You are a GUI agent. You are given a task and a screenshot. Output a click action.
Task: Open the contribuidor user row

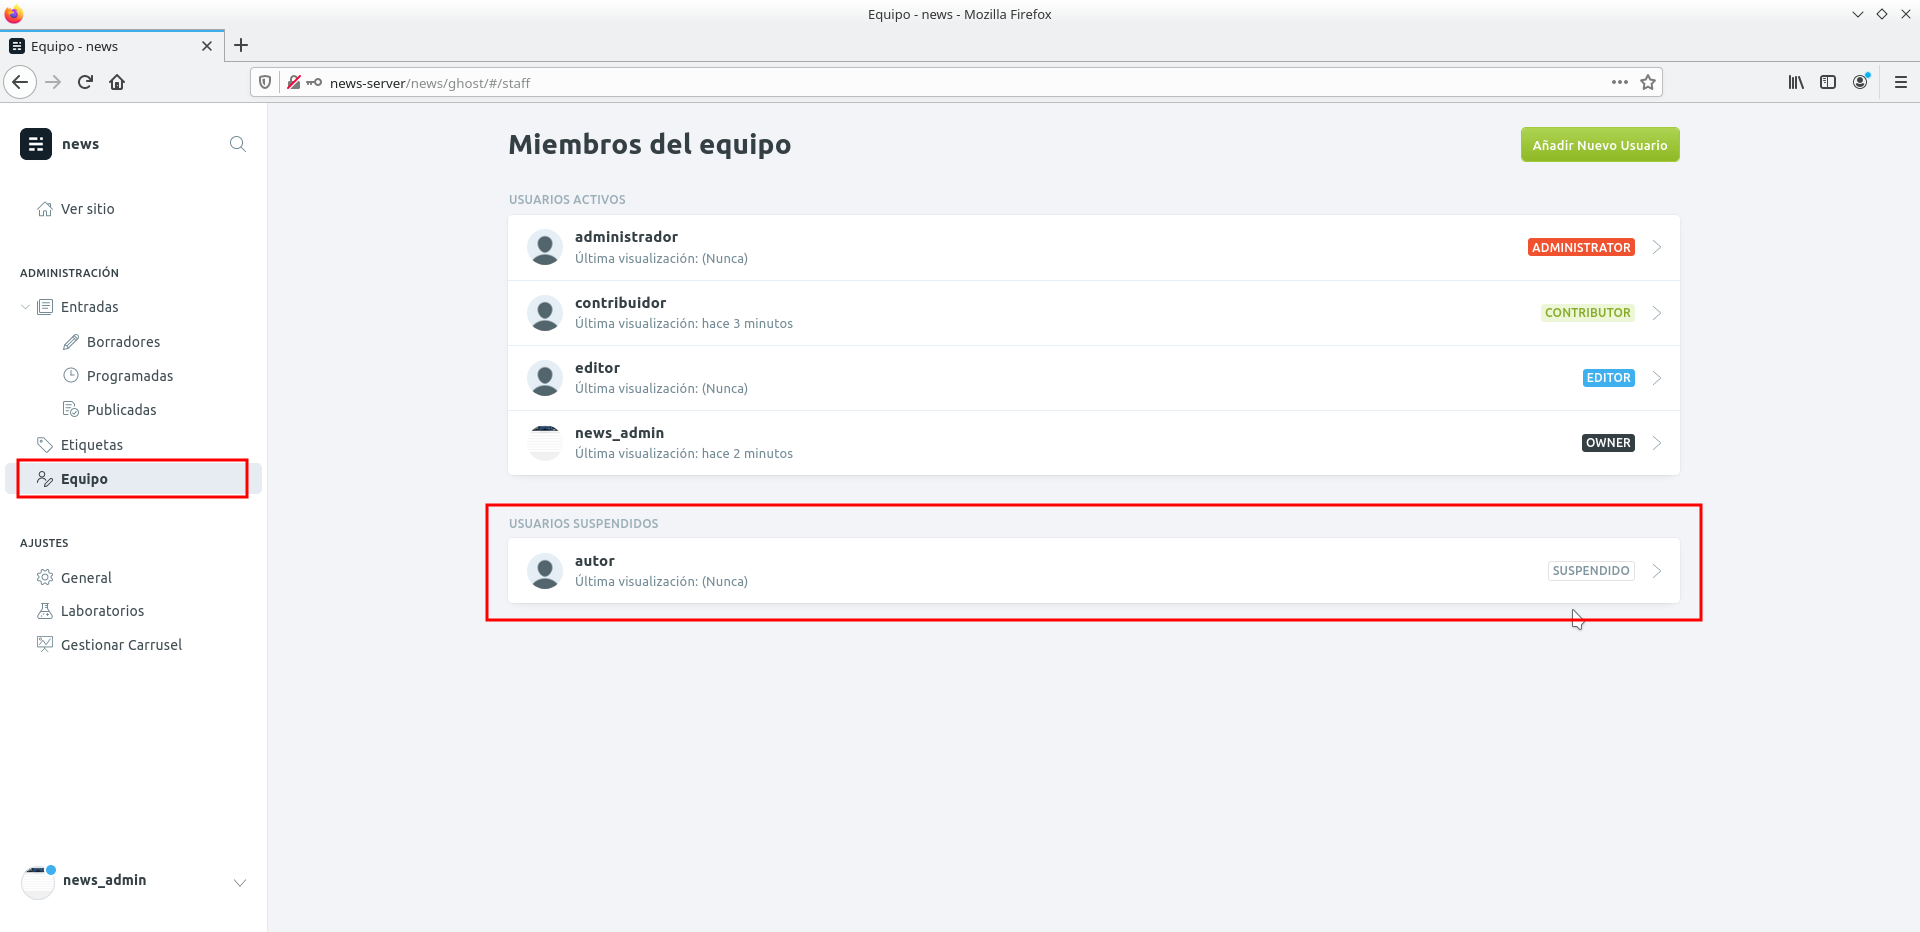[1000, 313]
